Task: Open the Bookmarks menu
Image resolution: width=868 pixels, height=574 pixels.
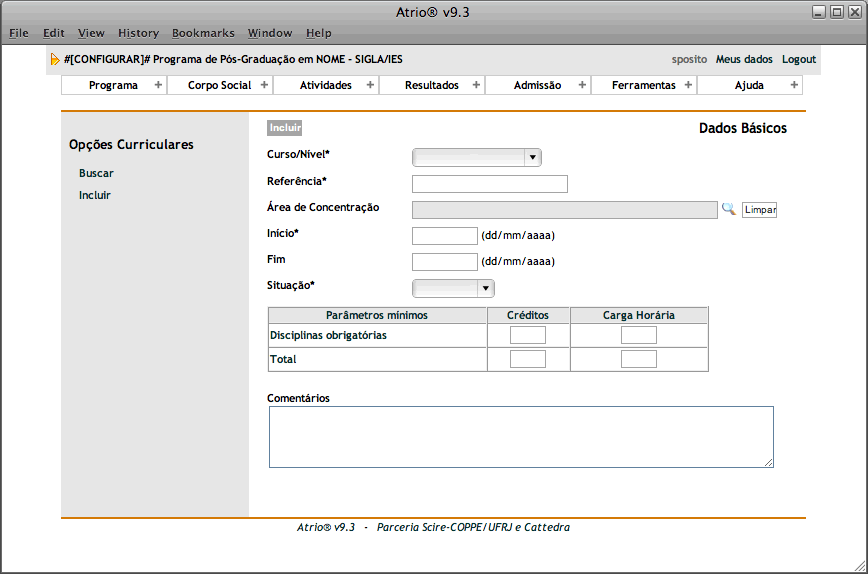Action: pos(203,33)
